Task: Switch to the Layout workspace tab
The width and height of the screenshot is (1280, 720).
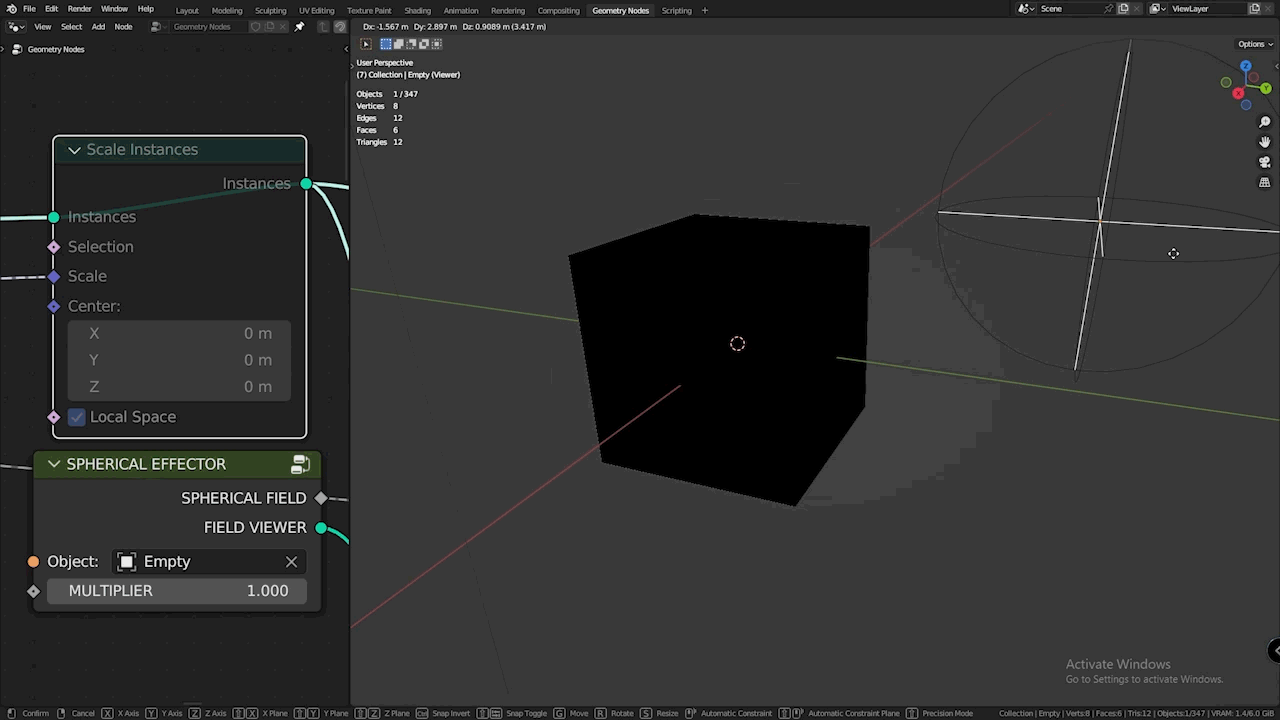Action: [187, 10]
